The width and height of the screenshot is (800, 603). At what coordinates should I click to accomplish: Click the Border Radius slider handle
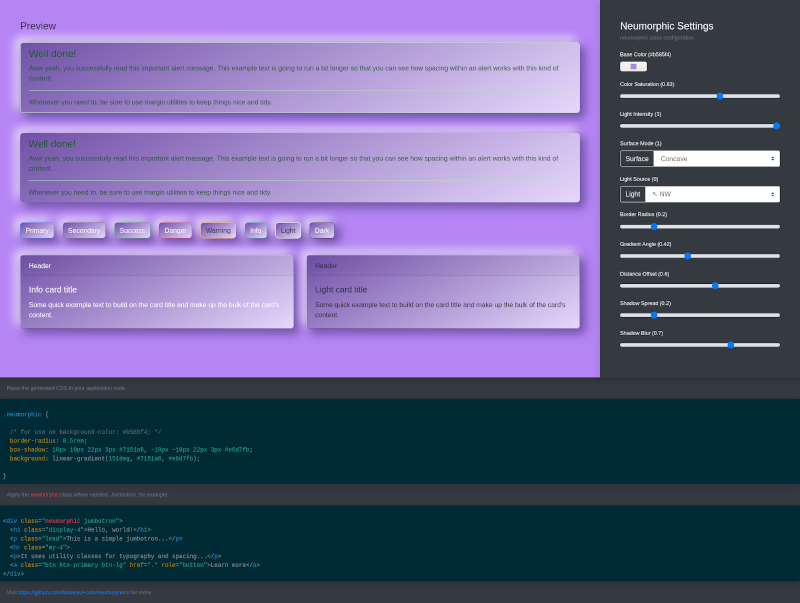pyautogui.click(x=654, y=226)
